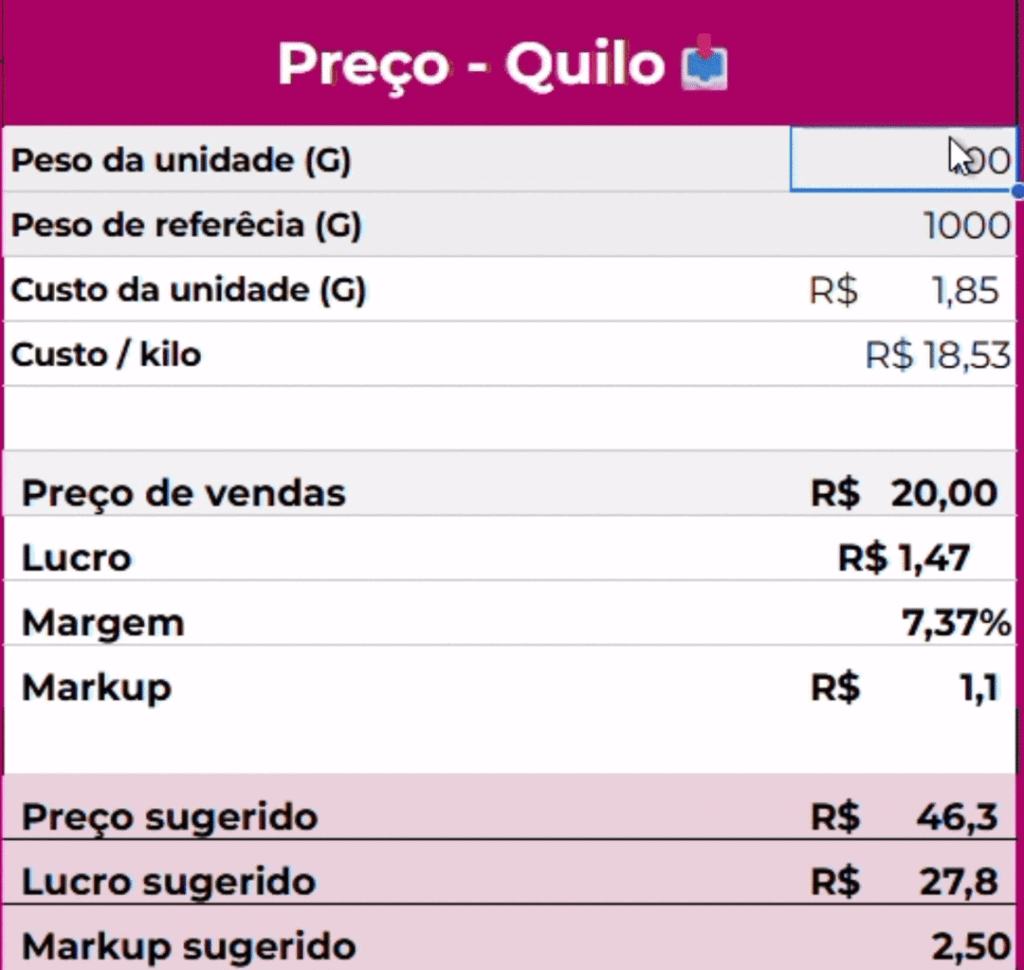Select the Preço de vendas label cell
This screenshot has width=1024, height=970.
pyautogui.click(x=184, y=493)
